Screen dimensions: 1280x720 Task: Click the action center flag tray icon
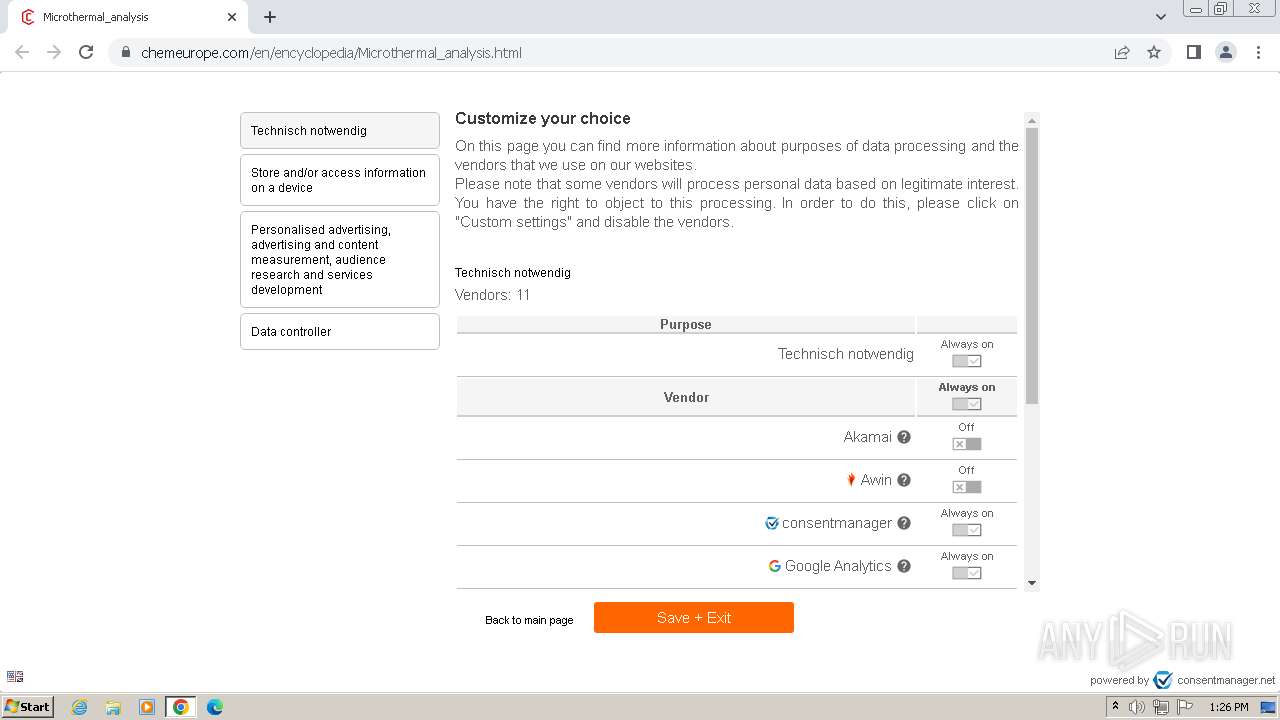click(x=1185, y=707)
